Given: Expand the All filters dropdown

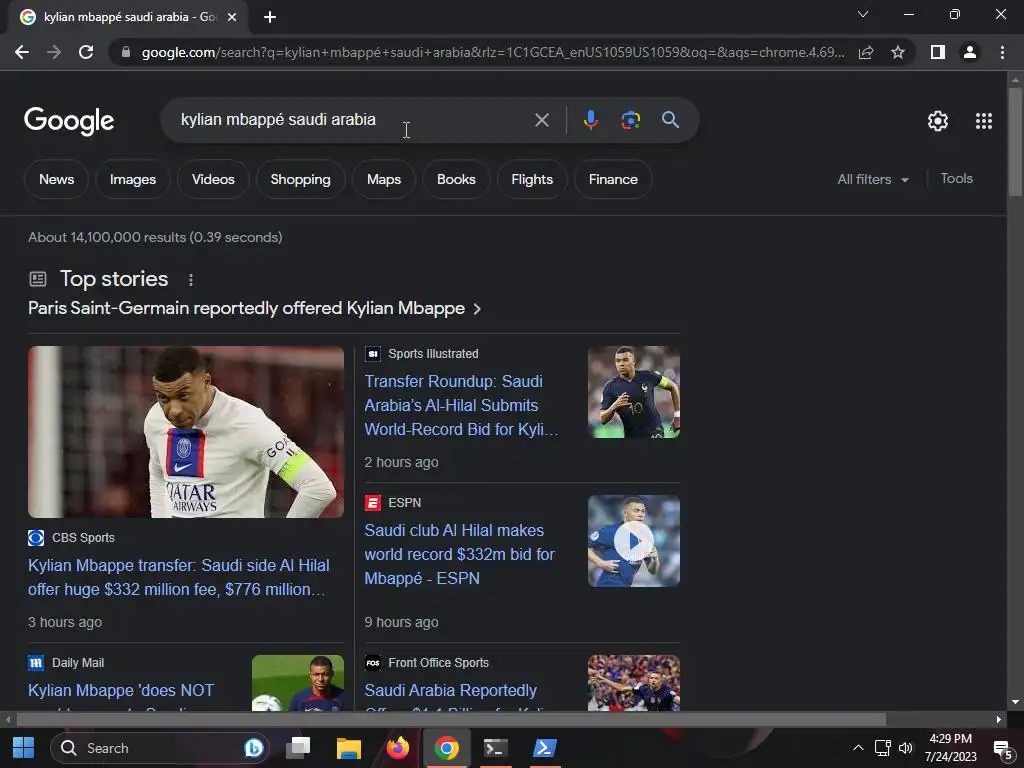Looking at the screenshot, I should [872, 180].
